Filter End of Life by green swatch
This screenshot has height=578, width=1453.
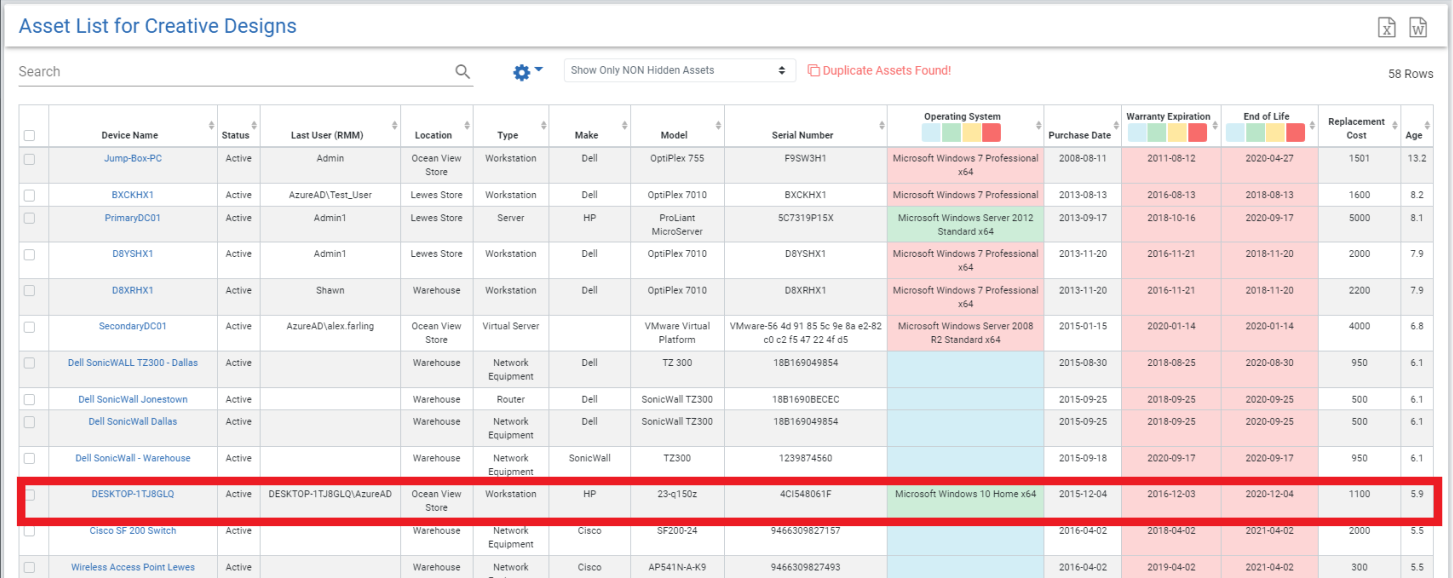(x=1256, y=132)
